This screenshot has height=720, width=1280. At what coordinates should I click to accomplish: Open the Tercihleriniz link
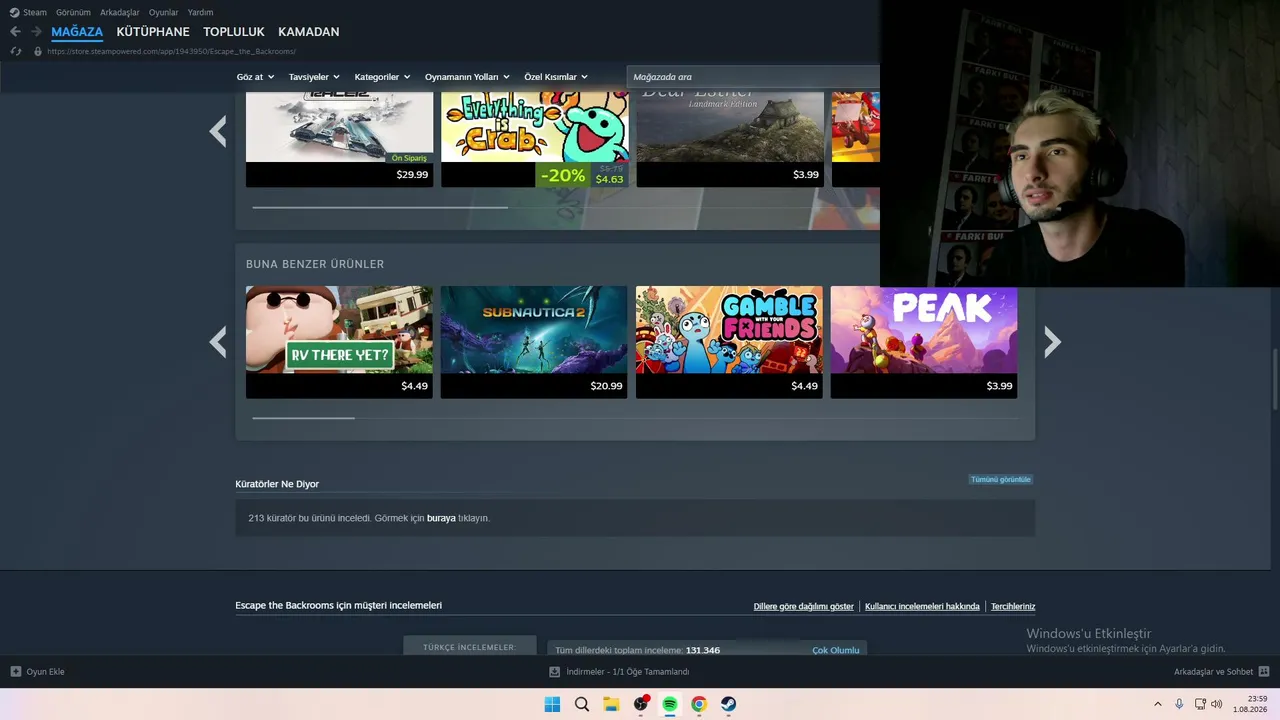pos(1013,607)
